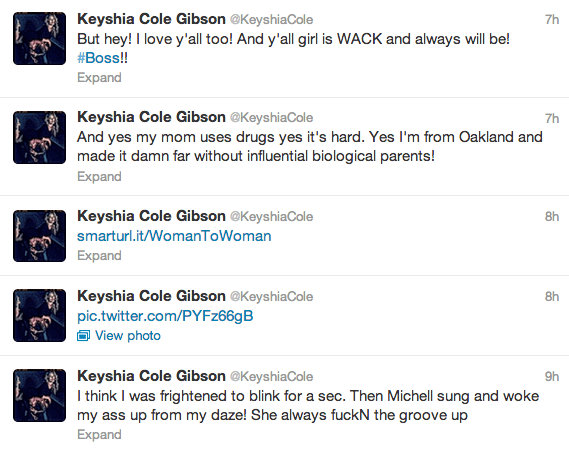Click the View photo link

point(128,336)
